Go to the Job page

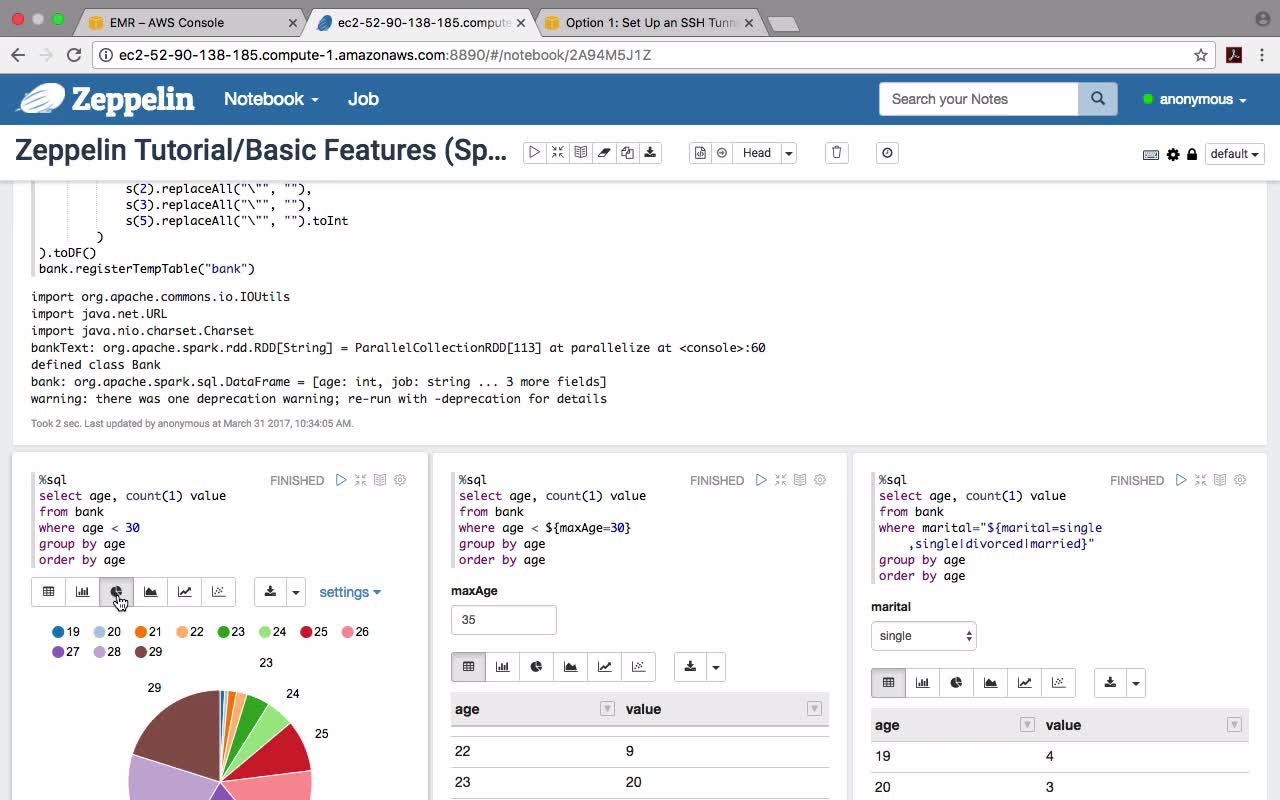click(x=363, y=99)
